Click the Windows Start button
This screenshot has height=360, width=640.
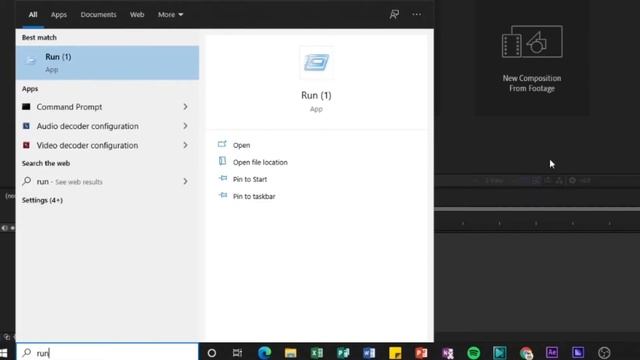tap(4, 353)
